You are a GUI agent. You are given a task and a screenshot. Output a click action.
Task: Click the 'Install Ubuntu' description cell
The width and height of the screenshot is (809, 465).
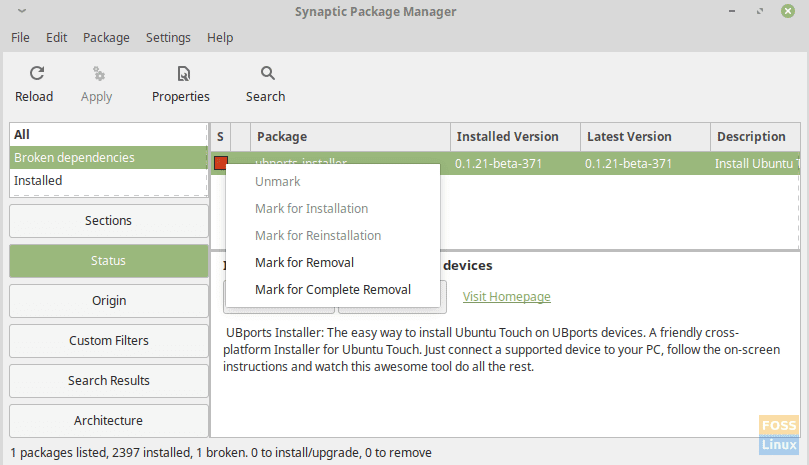pyautogui.click(x=756, y=164)
